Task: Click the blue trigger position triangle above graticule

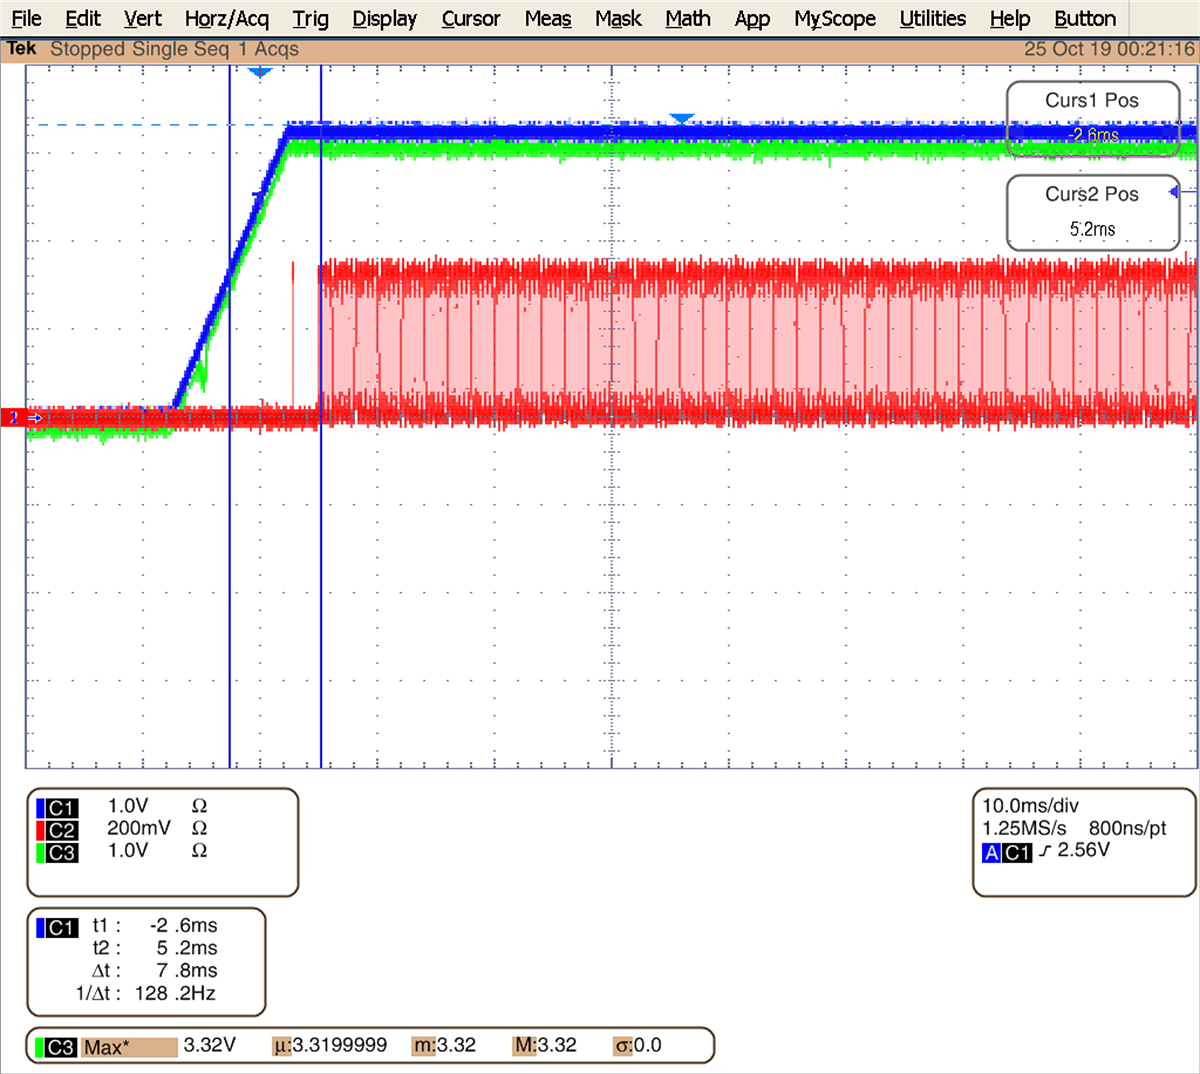Action: point(261,70)
